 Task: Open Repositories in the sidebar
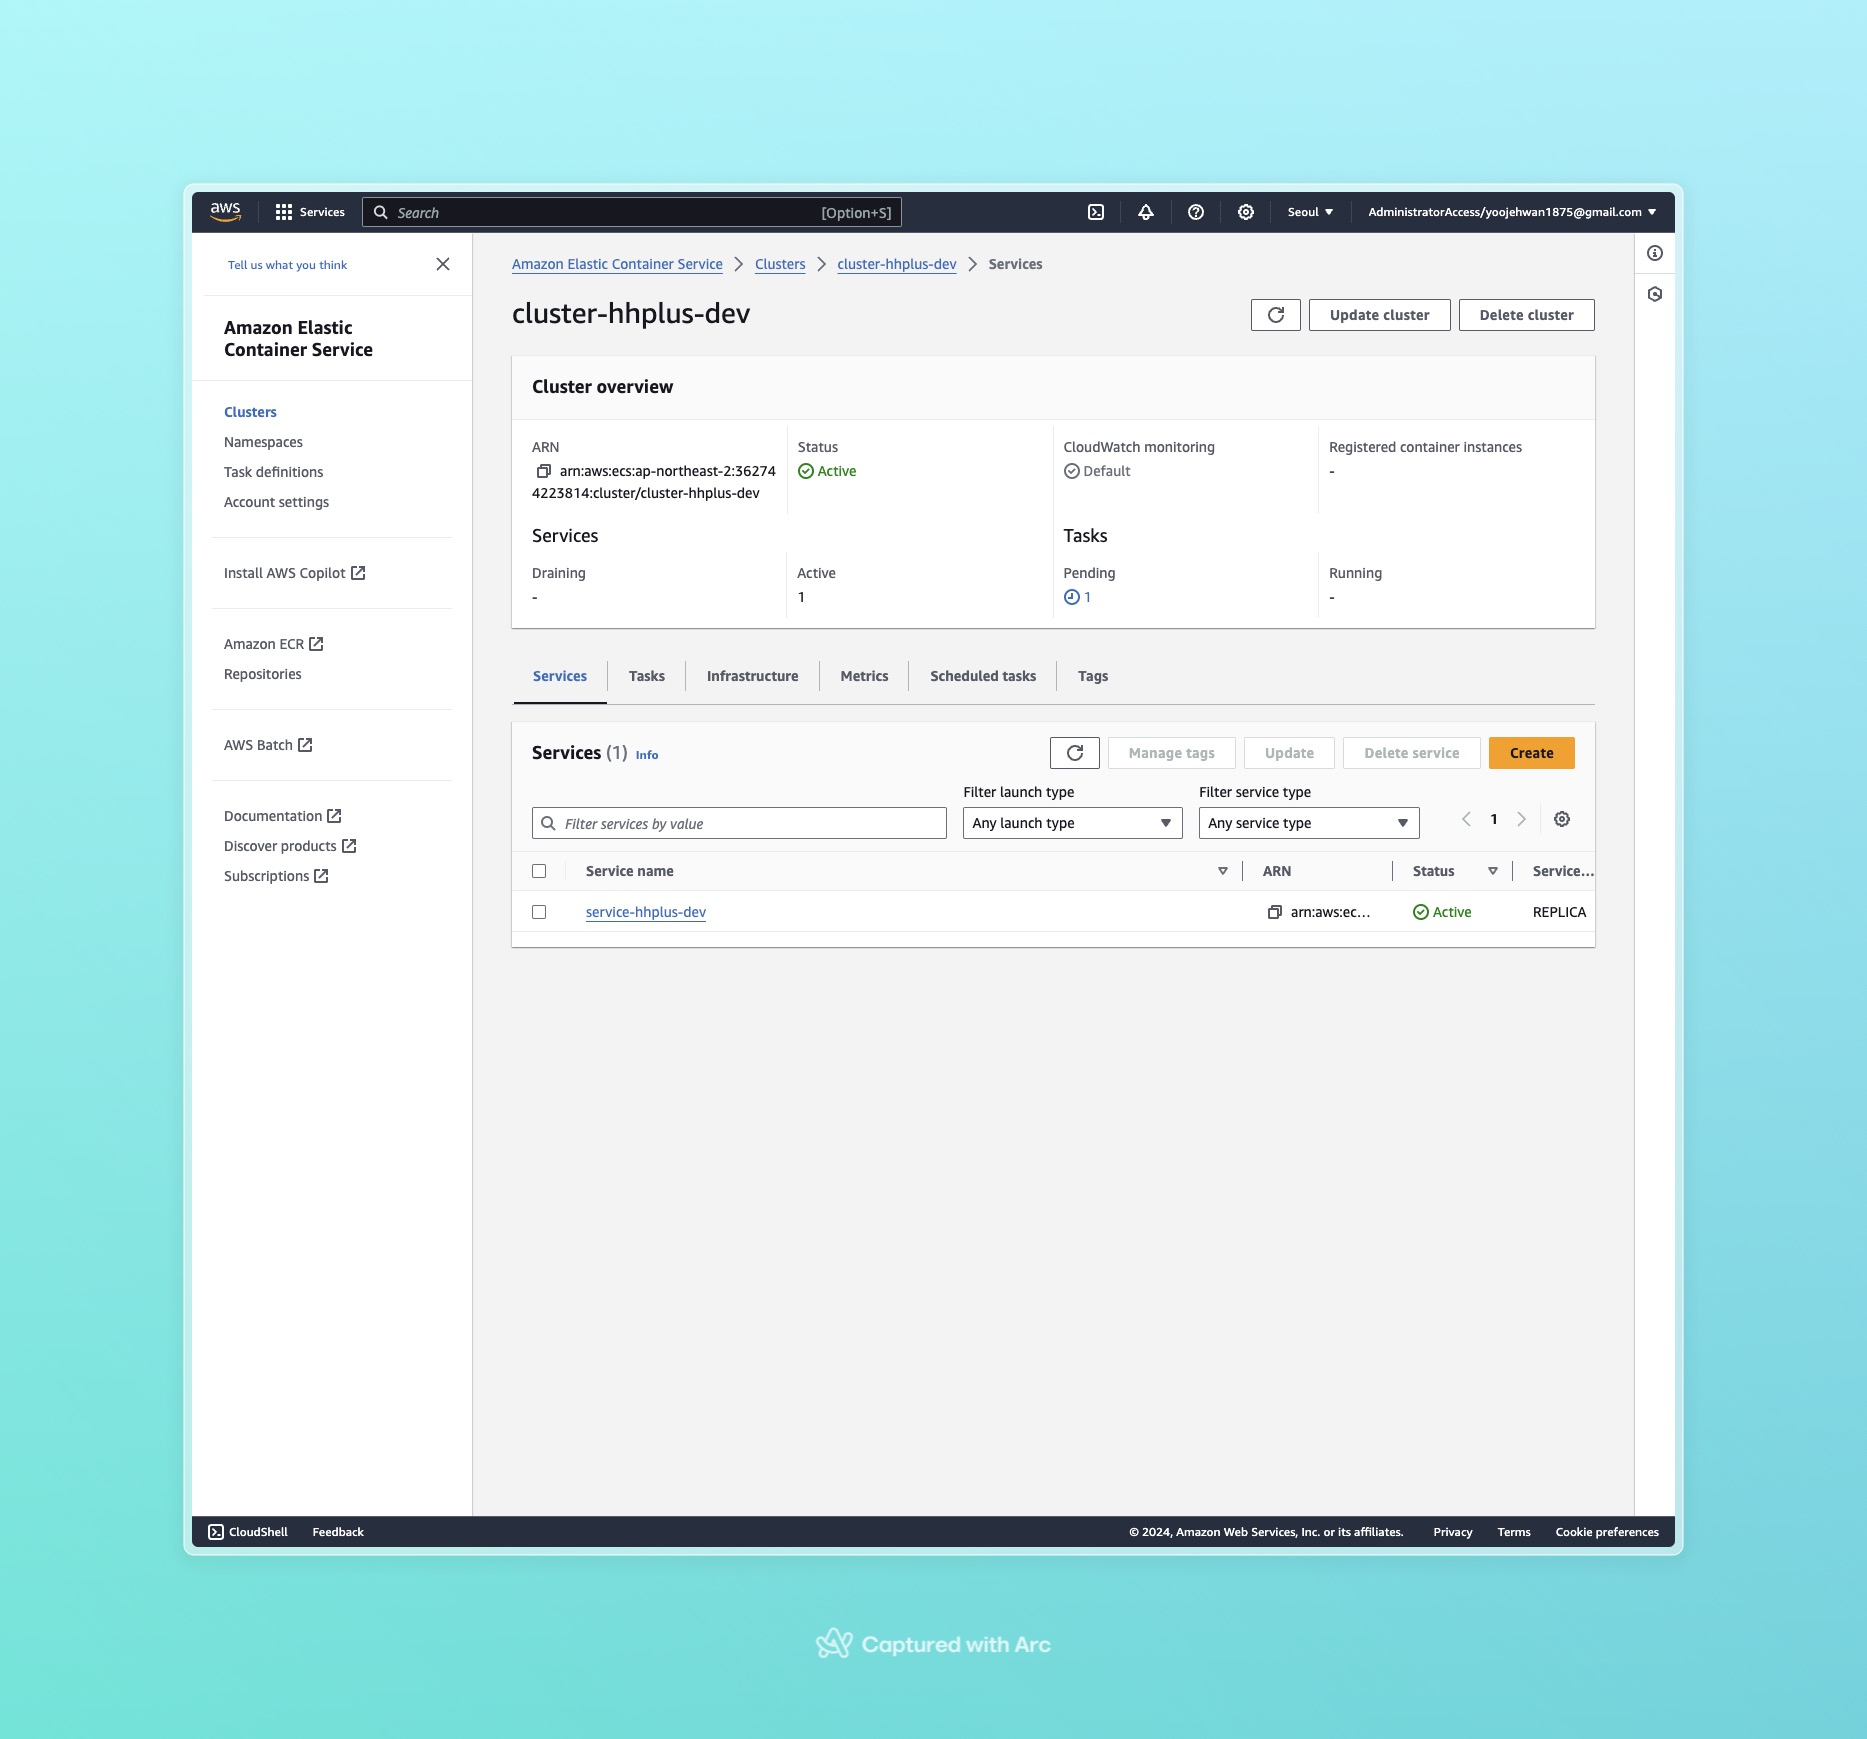click(x=262, y=674)
